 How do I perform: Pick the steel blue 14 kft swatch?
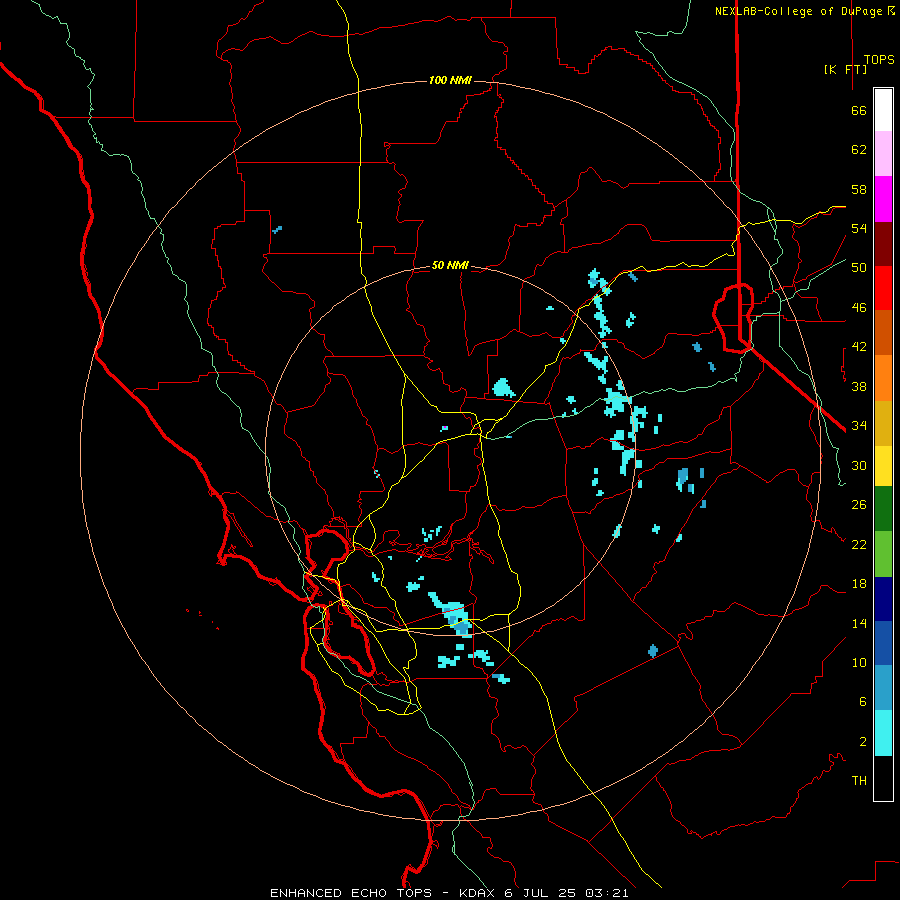pyautogui.click(x=883, y=688)
